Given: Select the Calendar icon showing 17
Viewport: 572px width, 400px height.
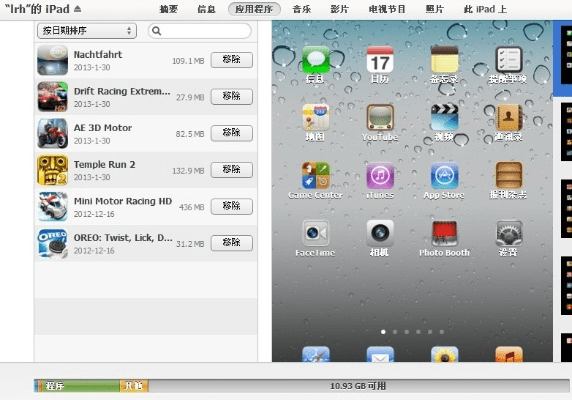Looking at the screenshot, I should pyautogui.click(x=380, y=60).
